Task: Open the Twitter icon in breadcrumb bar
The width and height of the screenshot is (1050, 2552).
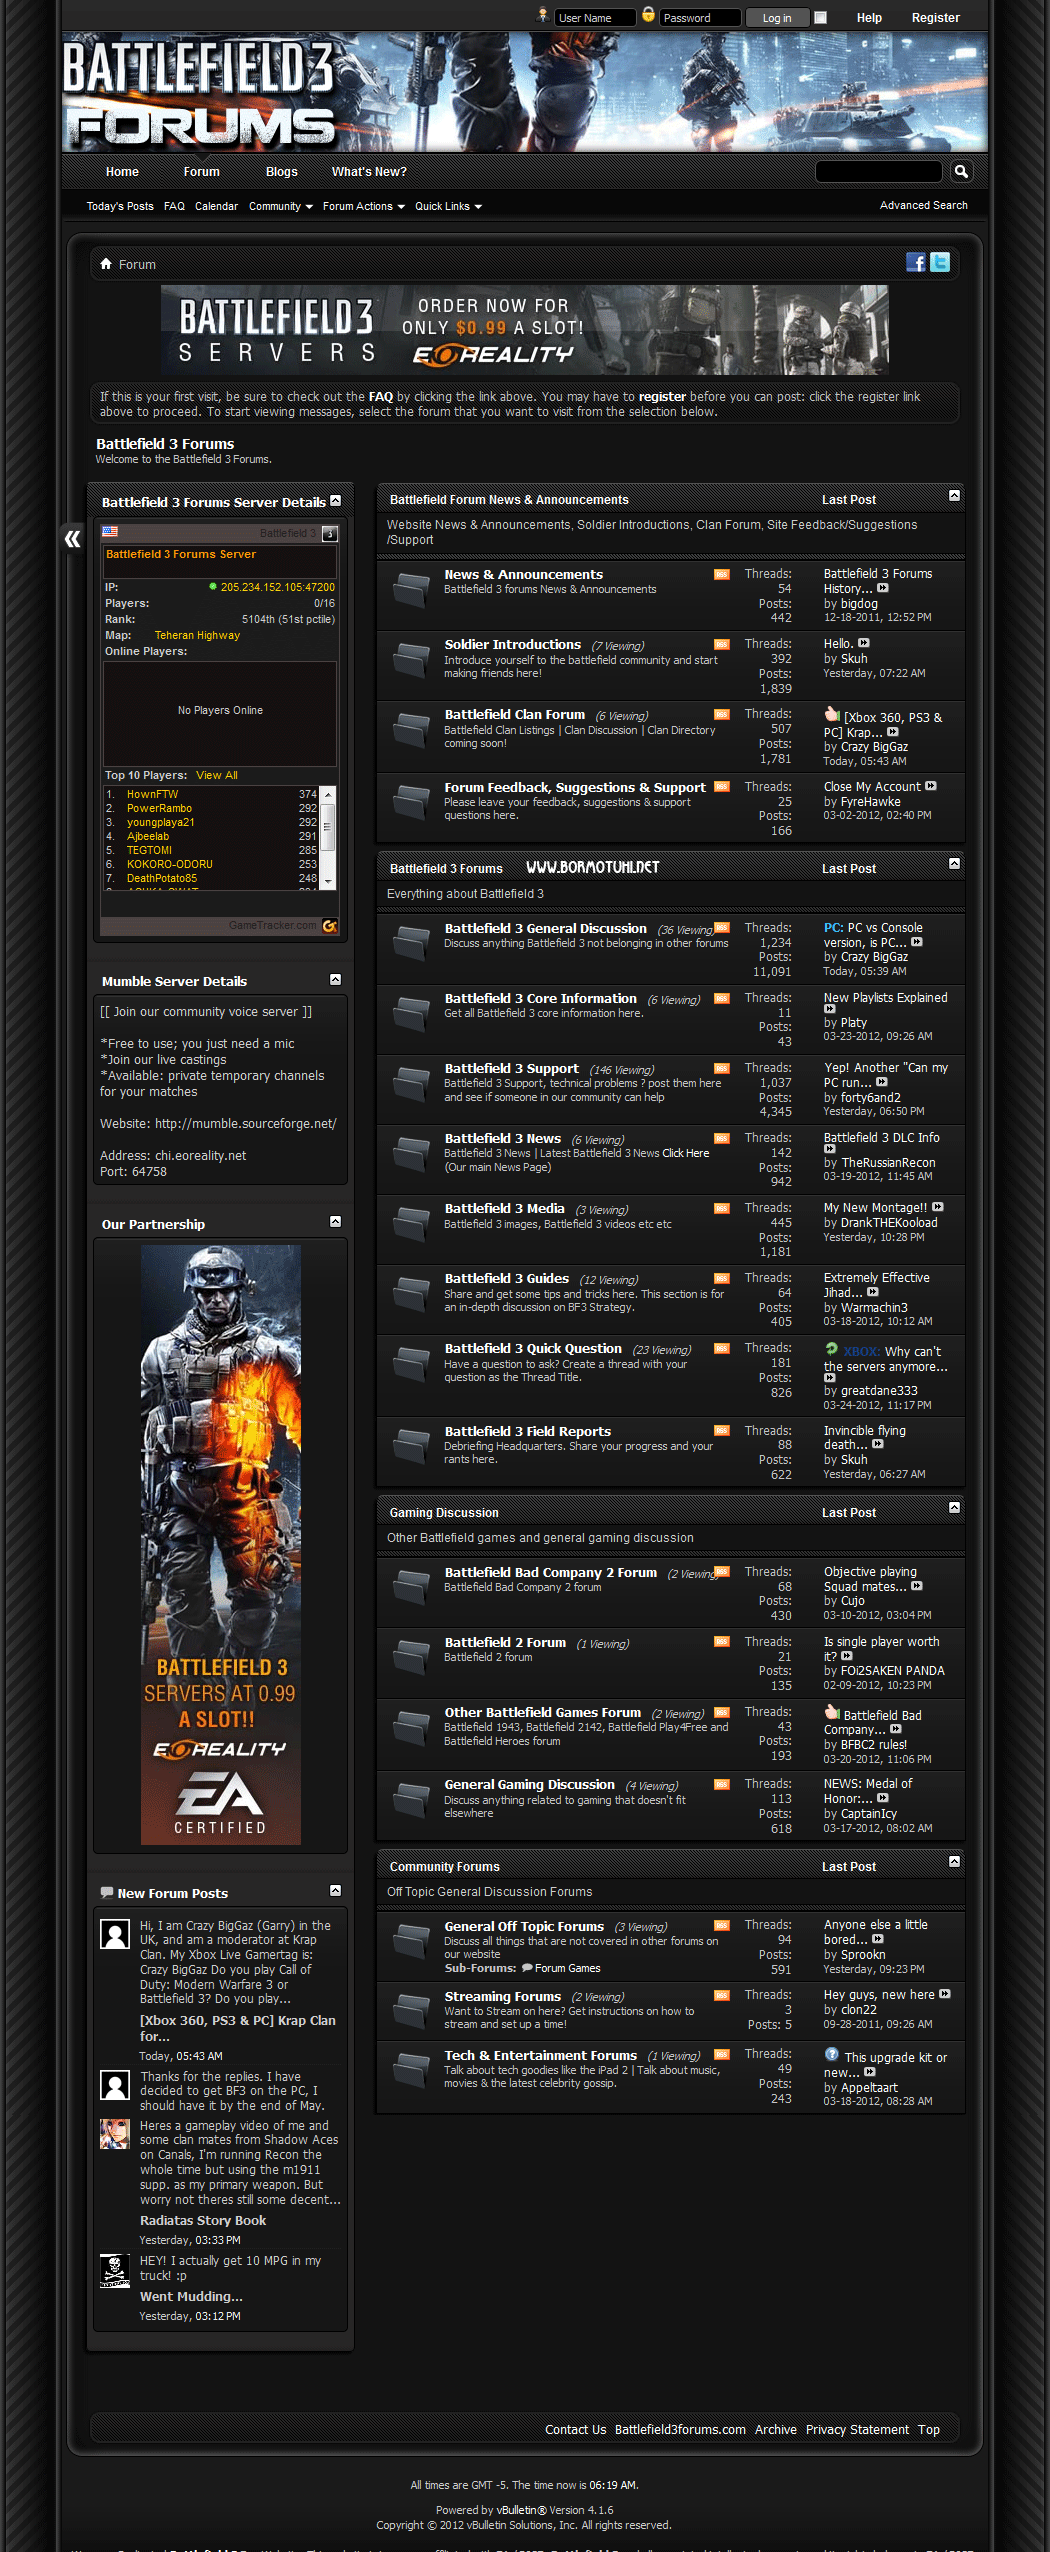Action: (x=940, y=262)
